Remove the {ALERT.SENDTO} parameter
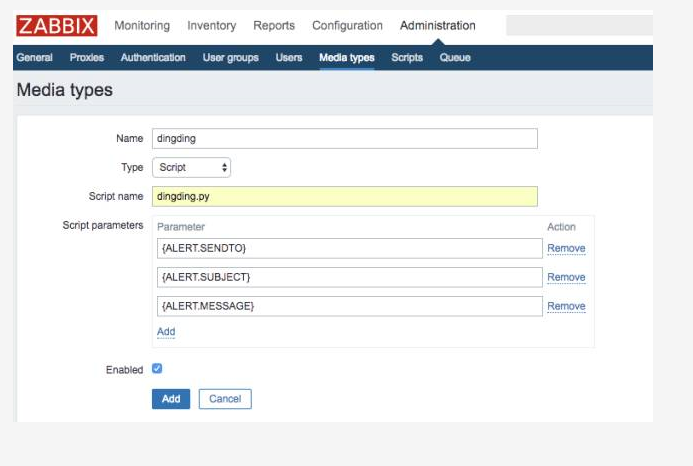Image resolution: width=693 pixels, height=466 pixels. click(566, 248)
